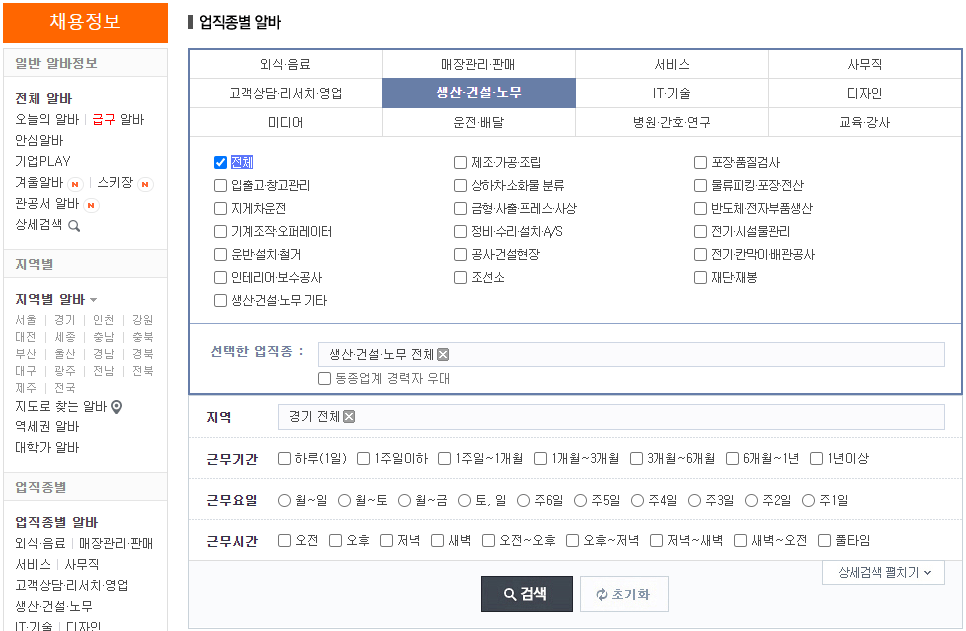The height and width of the screenshot is (631, 966).
Task: Click the 초기화 reset button
Action: coord(624,594)
